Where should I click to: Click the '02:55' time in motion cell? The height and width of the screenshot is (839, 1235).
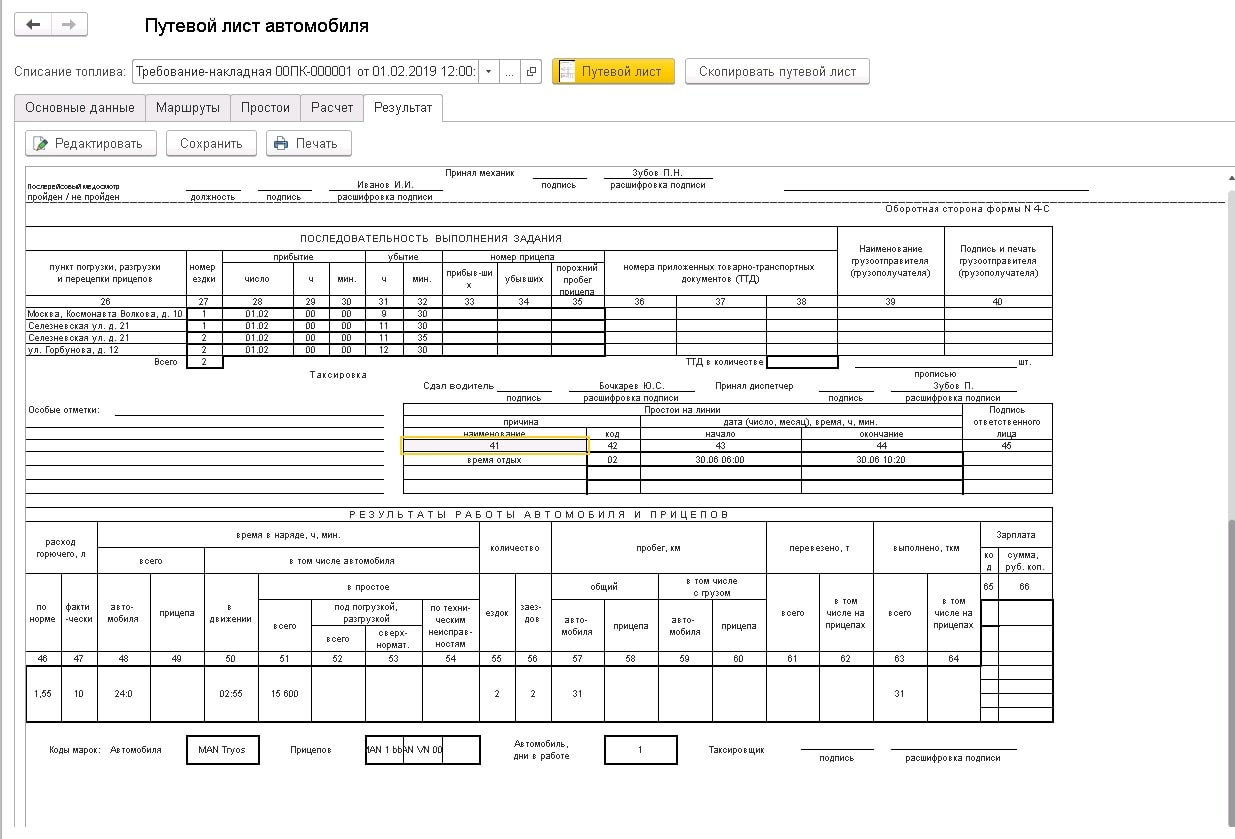point(231,694)
